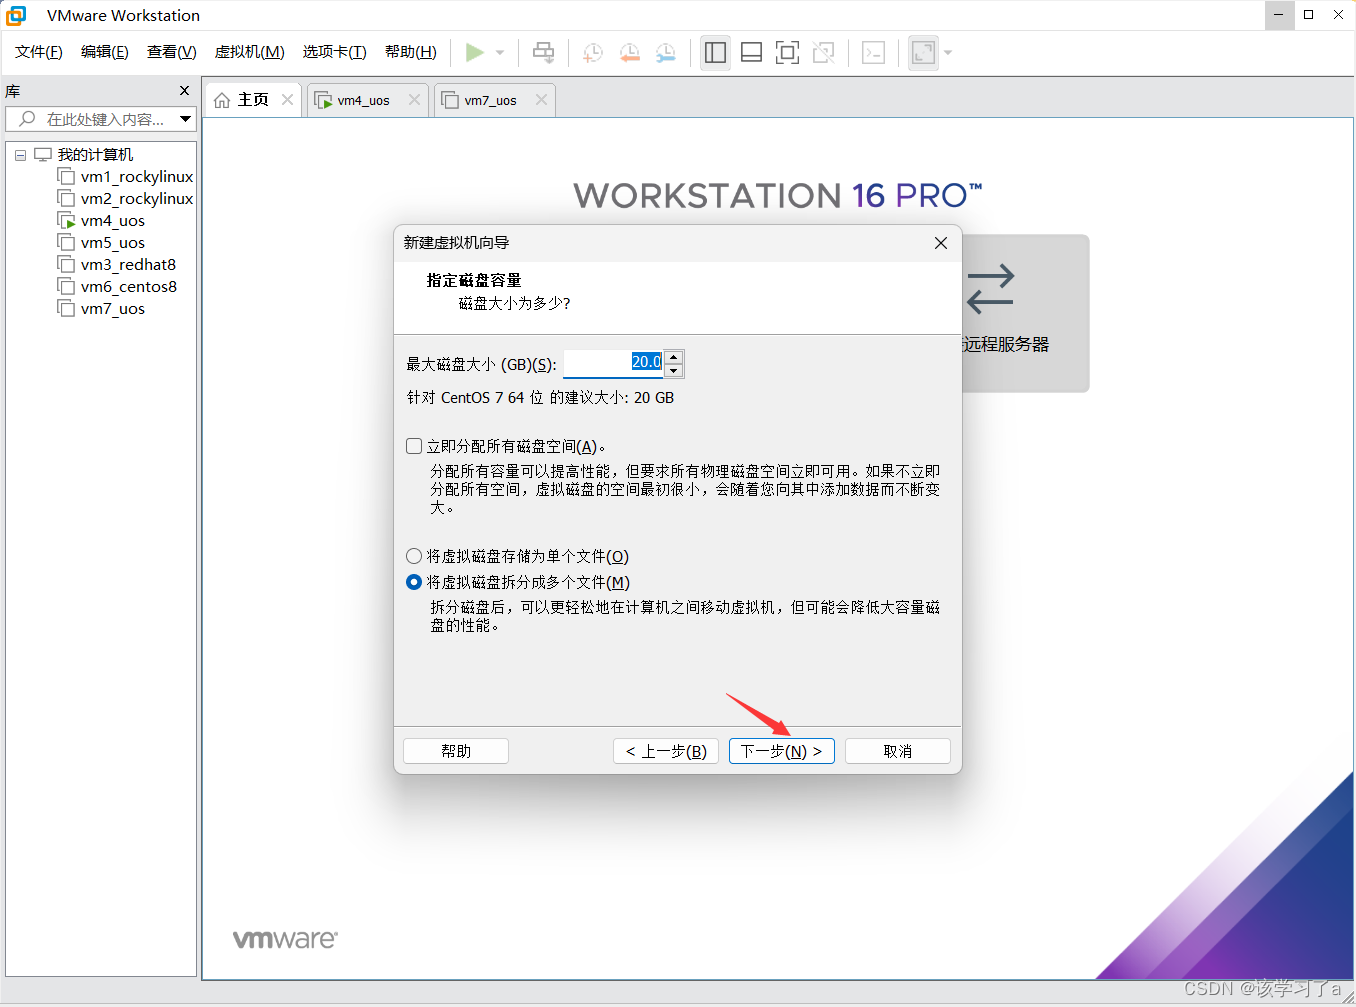Select vm3_redhat8 in the library
1356x1007 pixels.
(x=128, y=265)
